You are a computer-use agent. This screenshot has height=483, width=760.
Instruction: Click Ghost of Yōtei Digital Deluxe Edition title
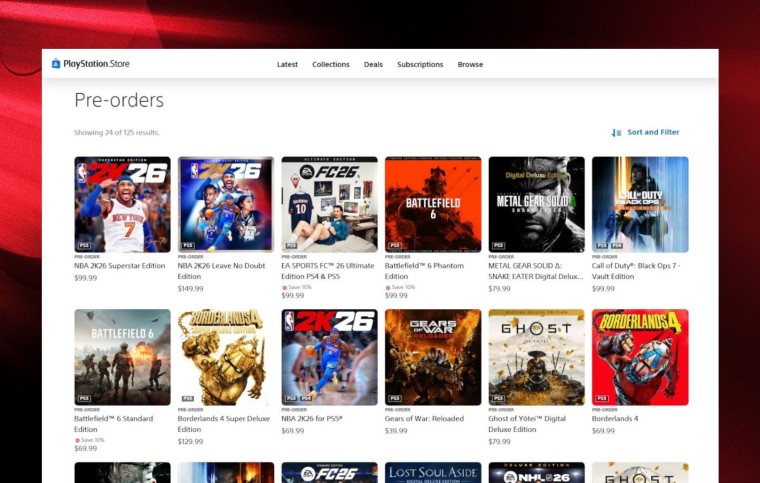(527, 424)
